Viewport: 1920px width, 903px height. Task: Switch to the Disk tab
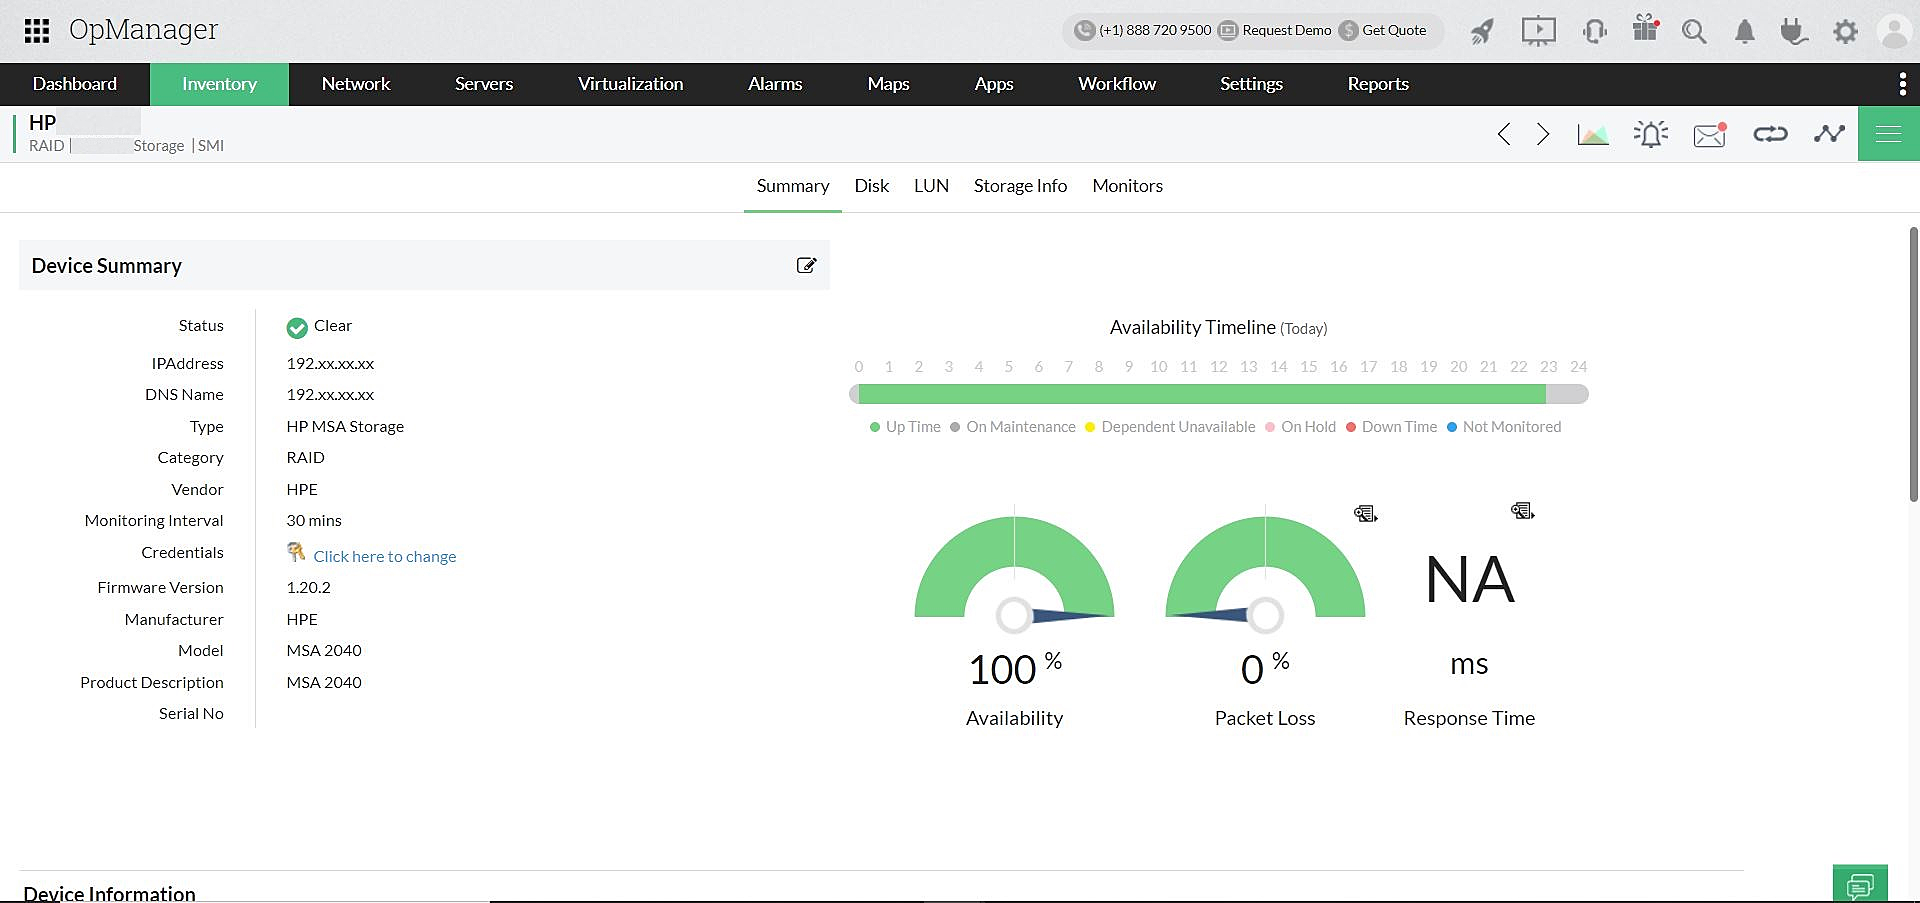871,186
